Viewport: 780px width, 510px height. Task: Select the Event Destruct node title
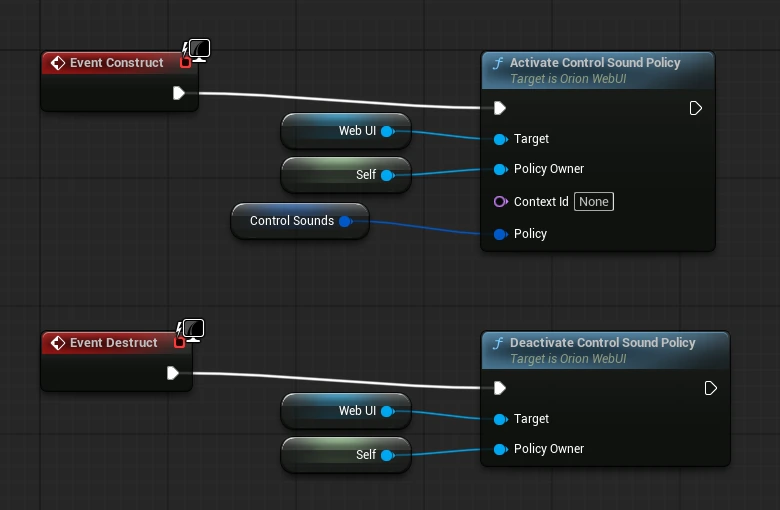click(113, 343)
